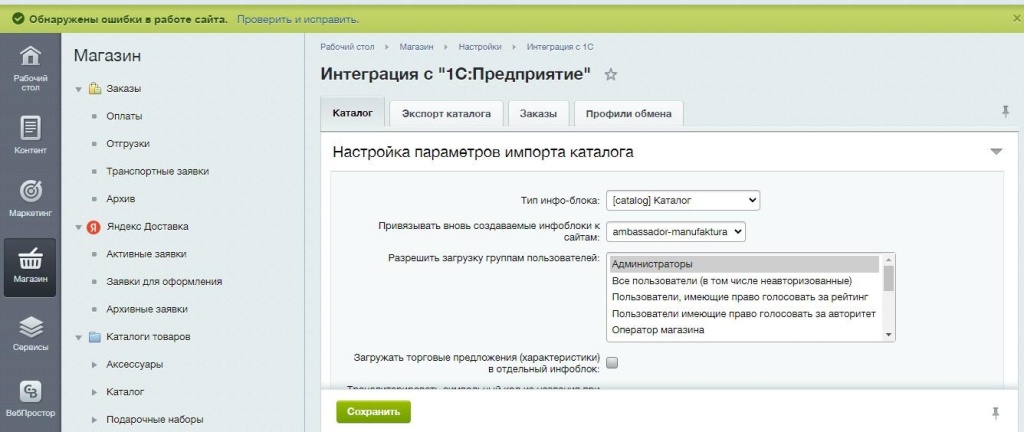The width and height of the screenshot is (1024, 432).
Task: Select rating voting users group option
Action: coord(744,297)
